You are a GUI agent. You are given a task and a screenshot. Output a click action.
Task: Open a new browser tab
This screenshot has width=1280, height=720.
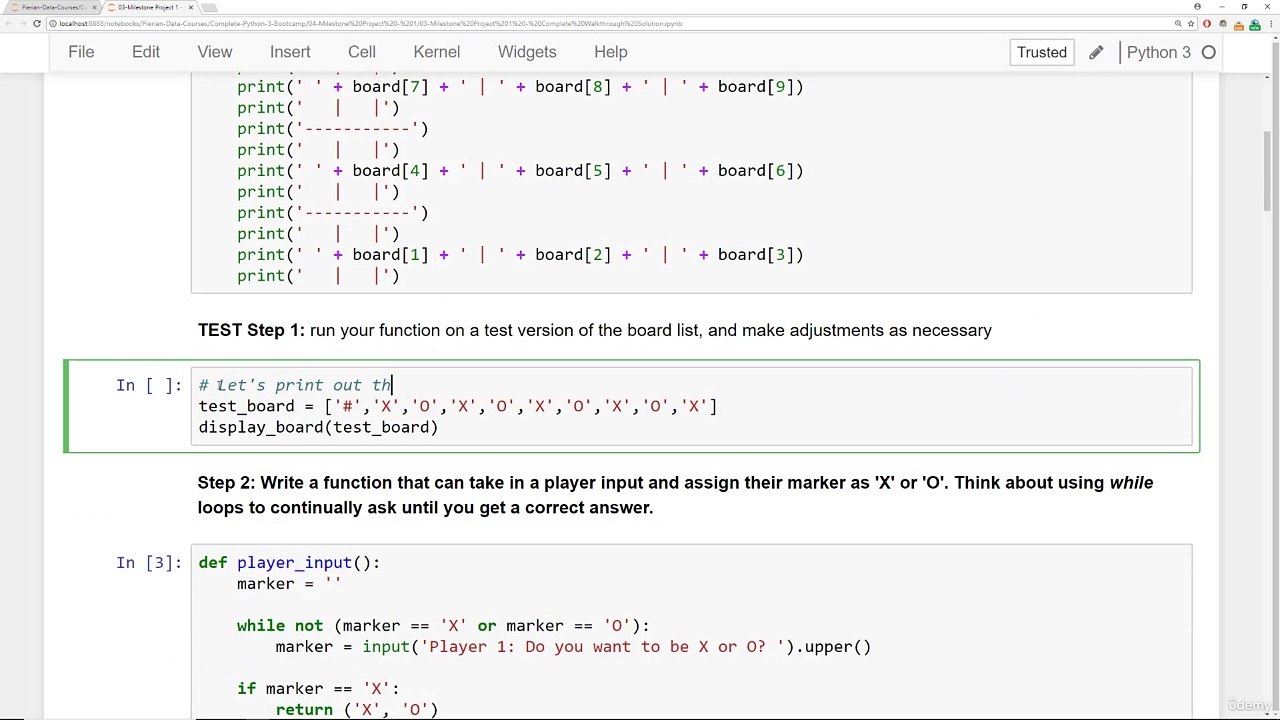tap(209, 7)
